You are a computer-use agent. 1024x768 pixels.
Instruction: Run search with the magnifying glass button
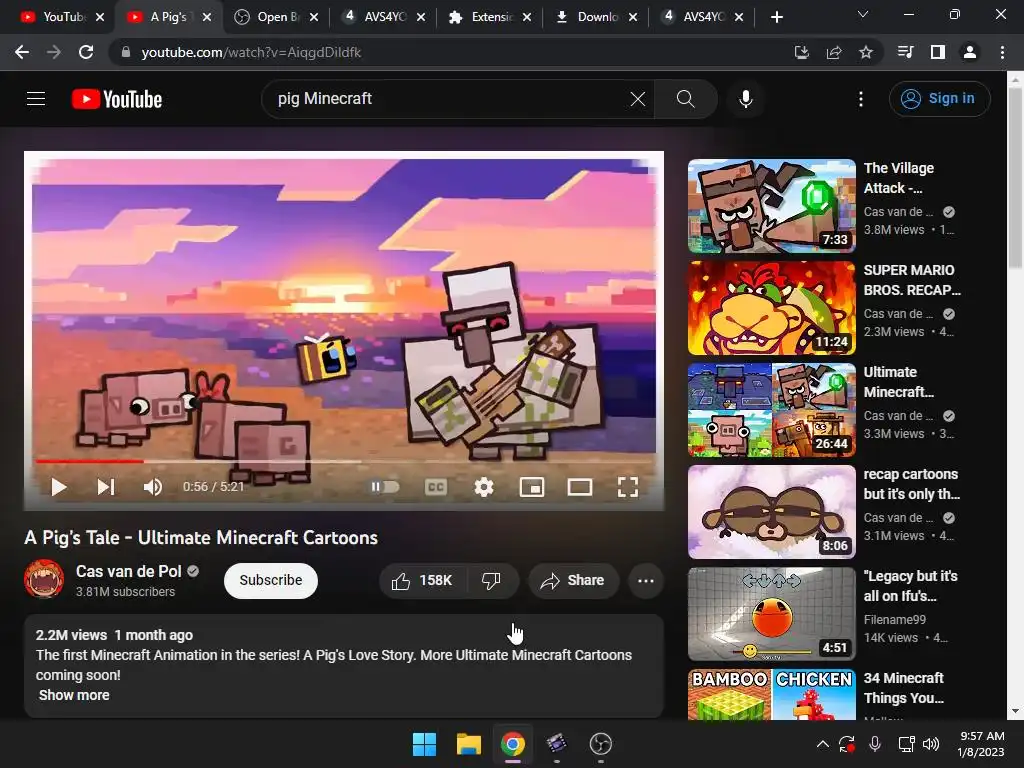pos(685,99)
